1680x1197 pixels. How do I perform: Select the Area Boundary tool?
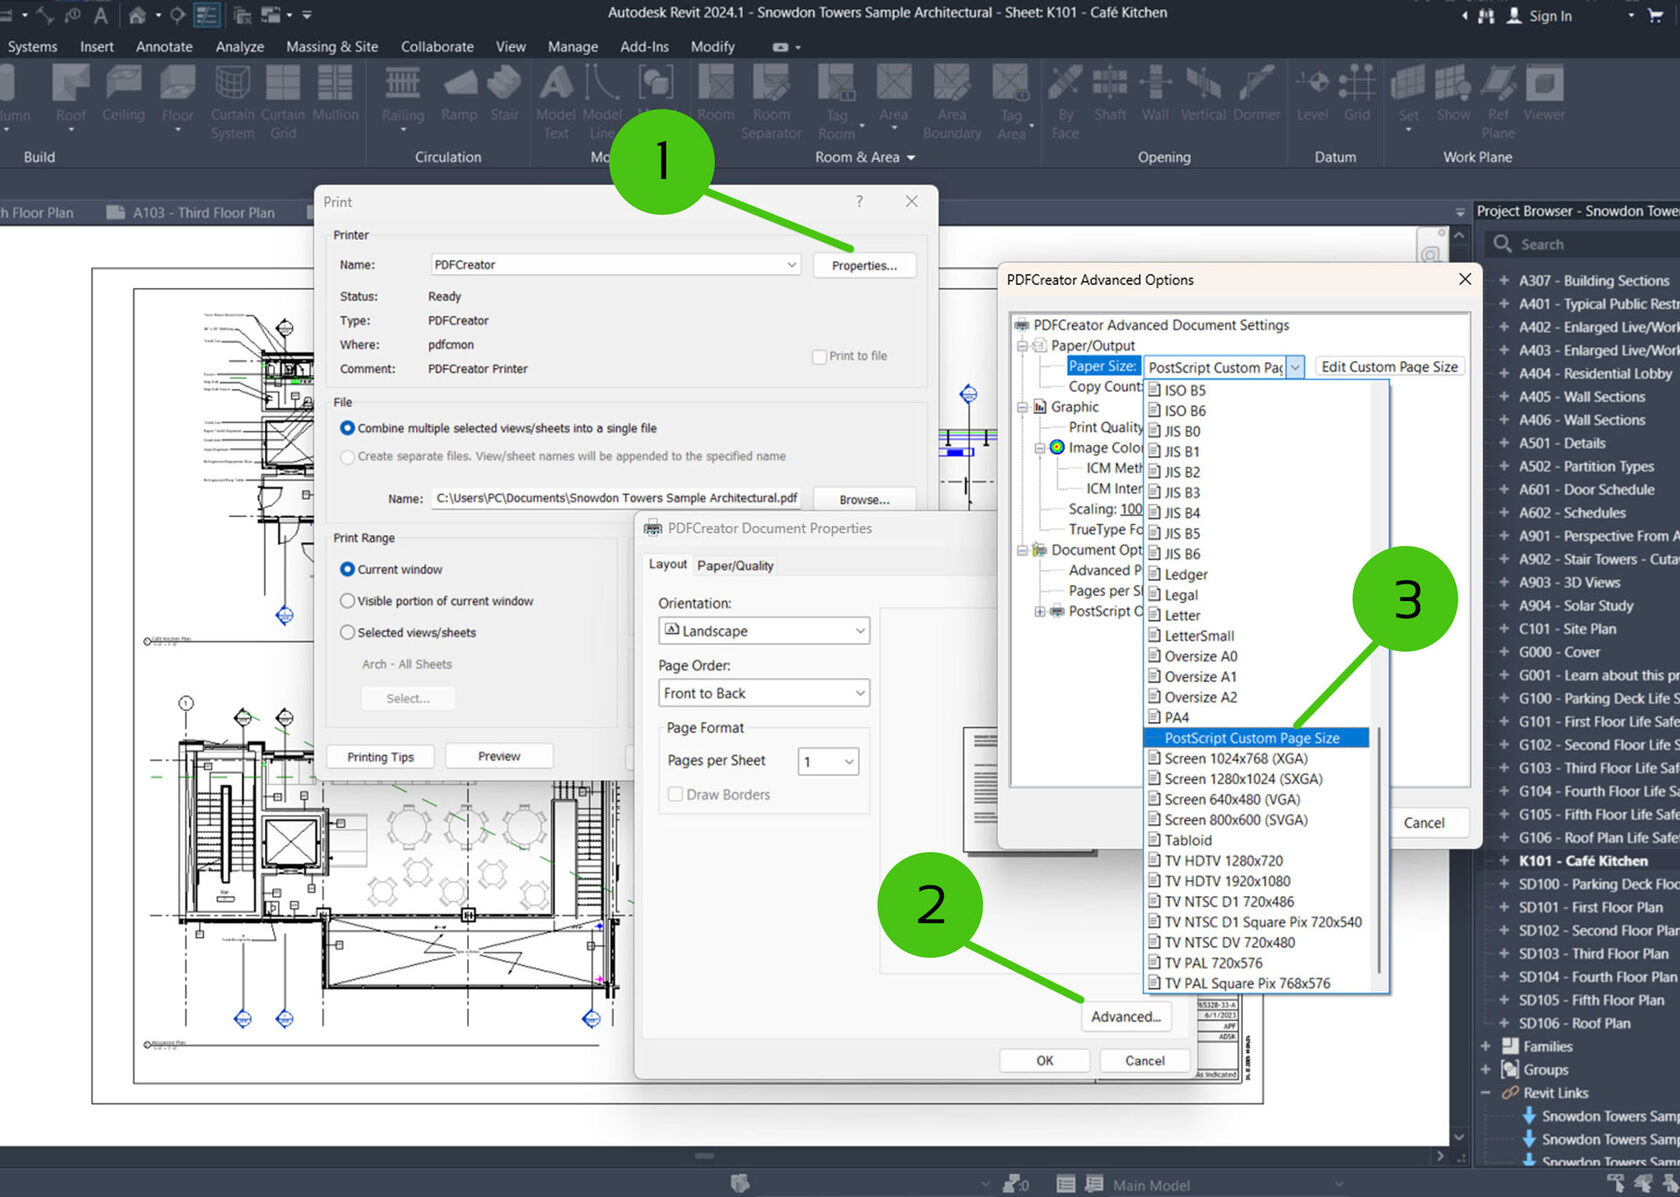pos(952,101)
